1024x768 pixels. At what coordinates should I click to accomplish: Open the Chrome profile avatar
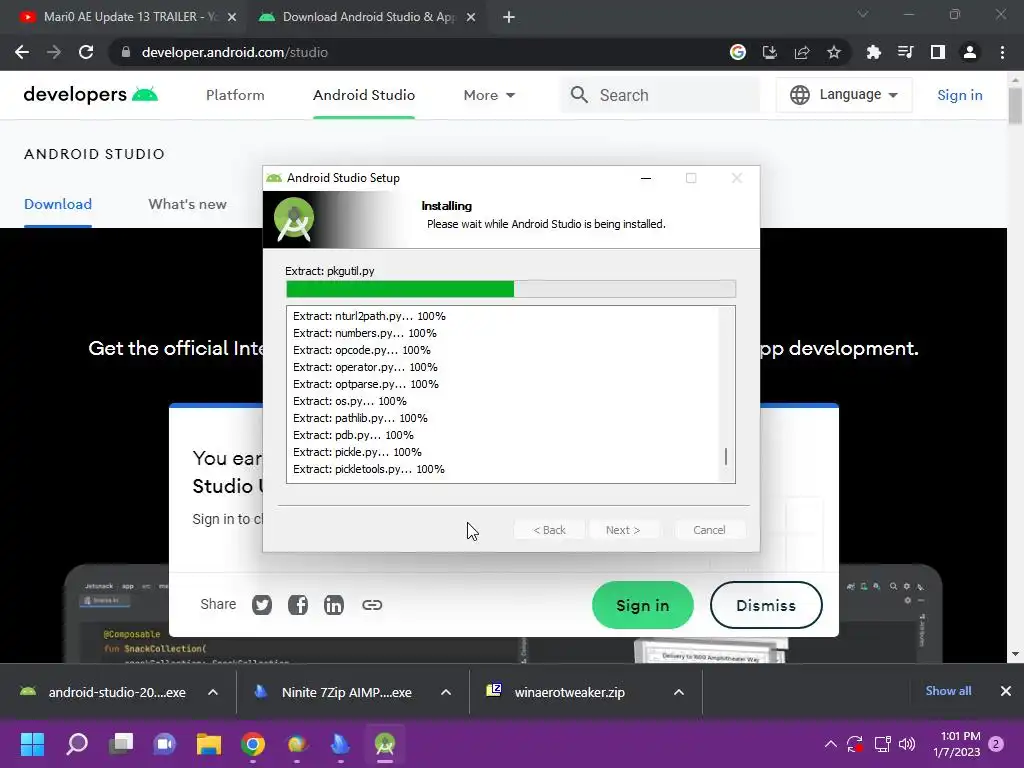pos(970,52)
